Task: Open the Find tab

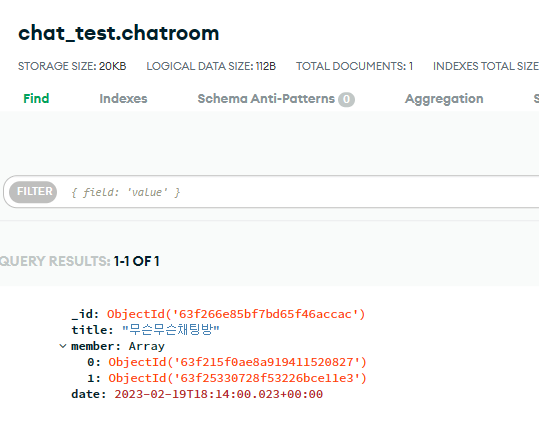Action: point(36,99)
